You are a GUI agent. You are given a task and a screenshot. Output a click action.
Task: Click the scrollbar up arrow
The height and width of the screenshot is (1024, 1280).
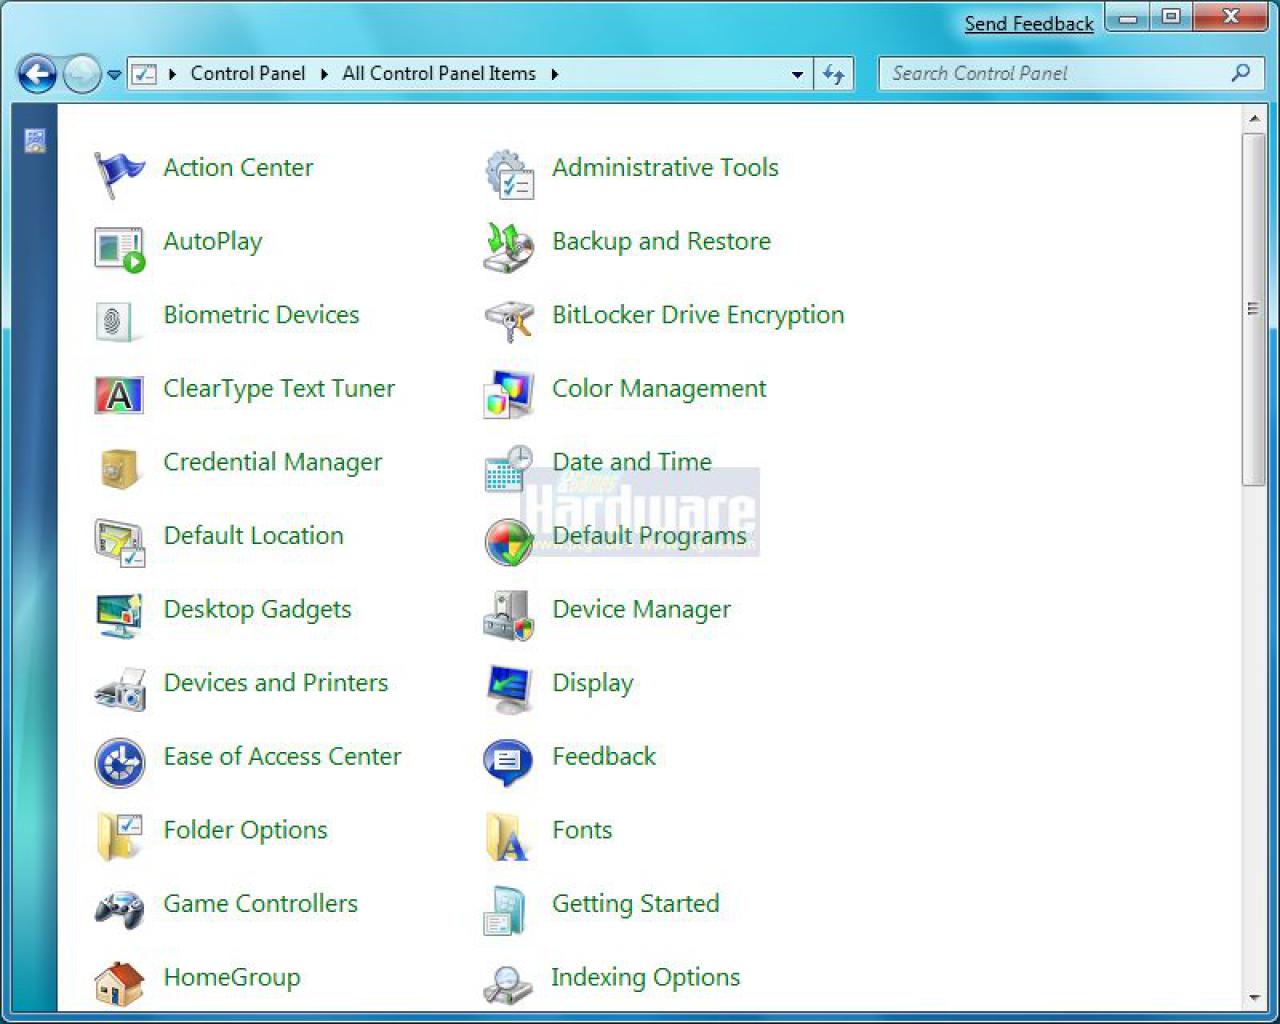click(1254, 119)
